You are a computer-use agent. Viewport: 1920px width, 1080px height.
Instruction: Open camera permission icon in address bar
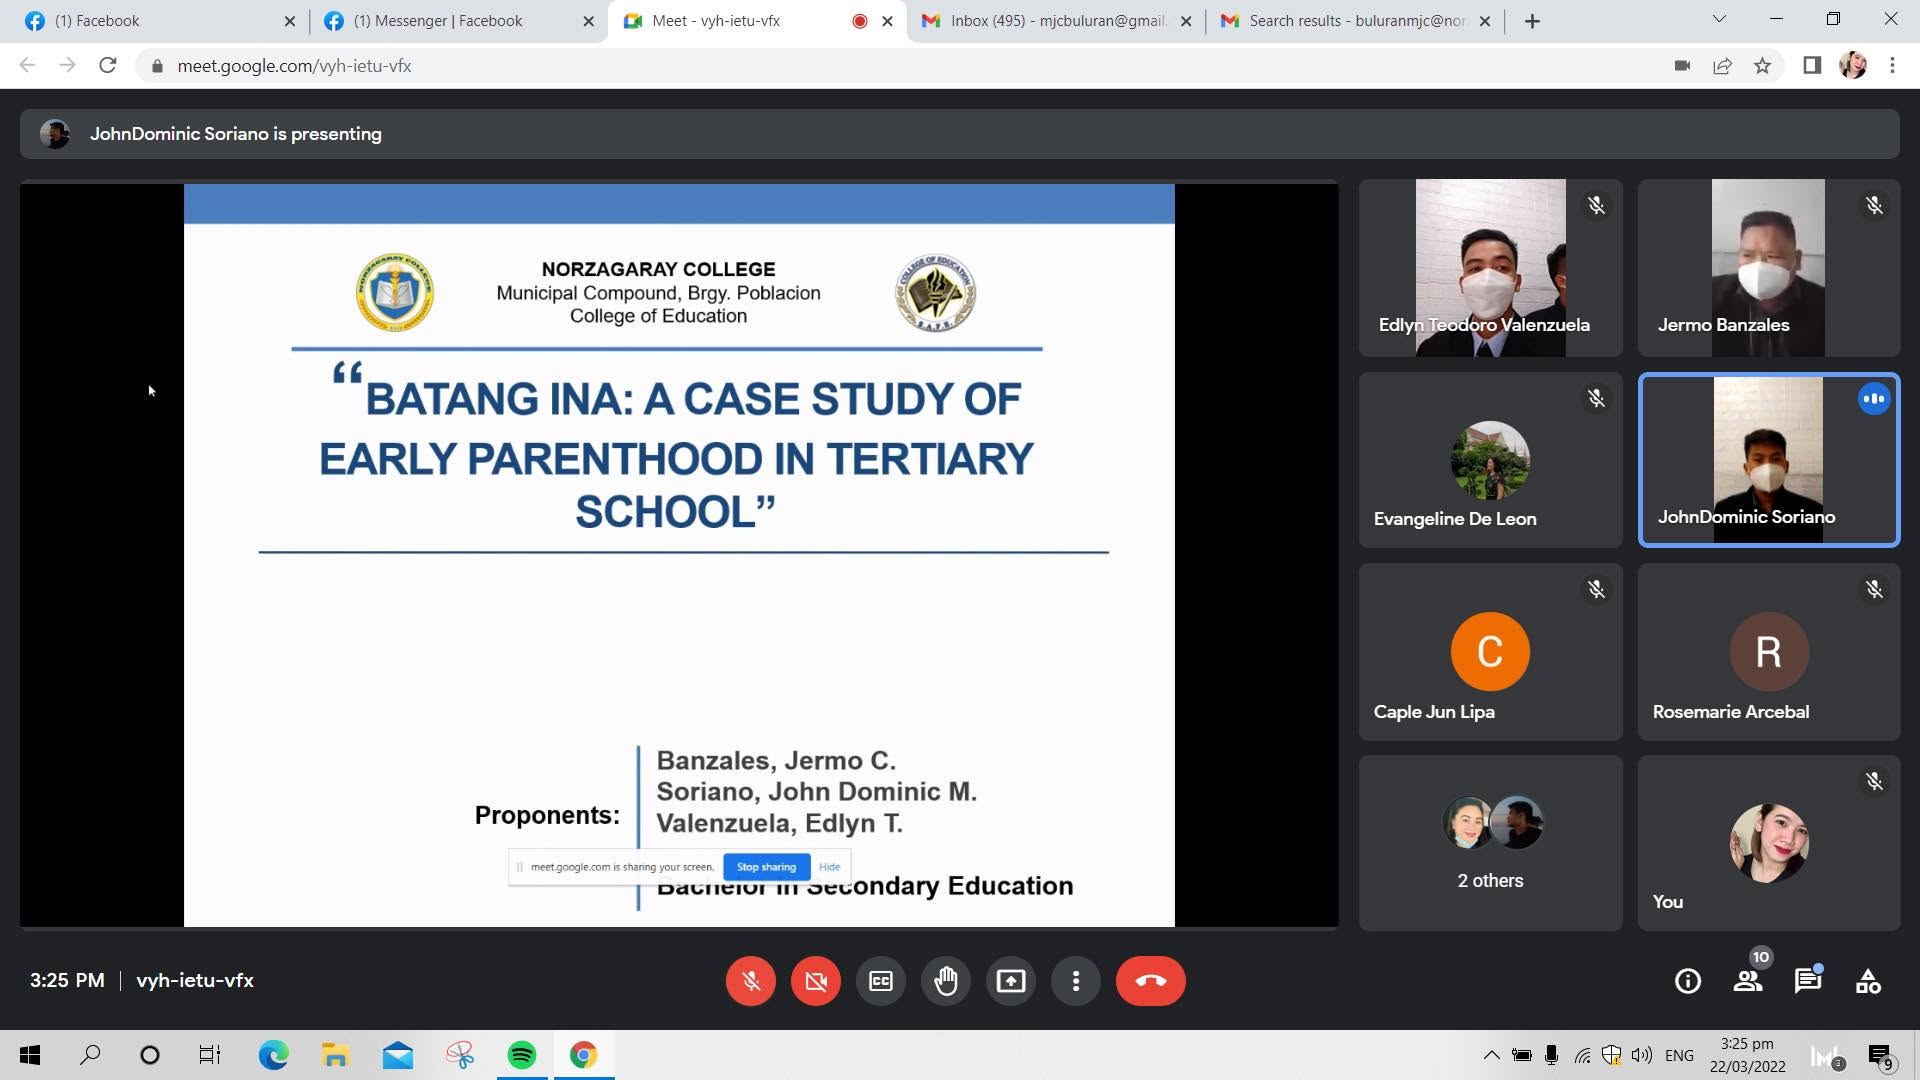pos(1682,66)
